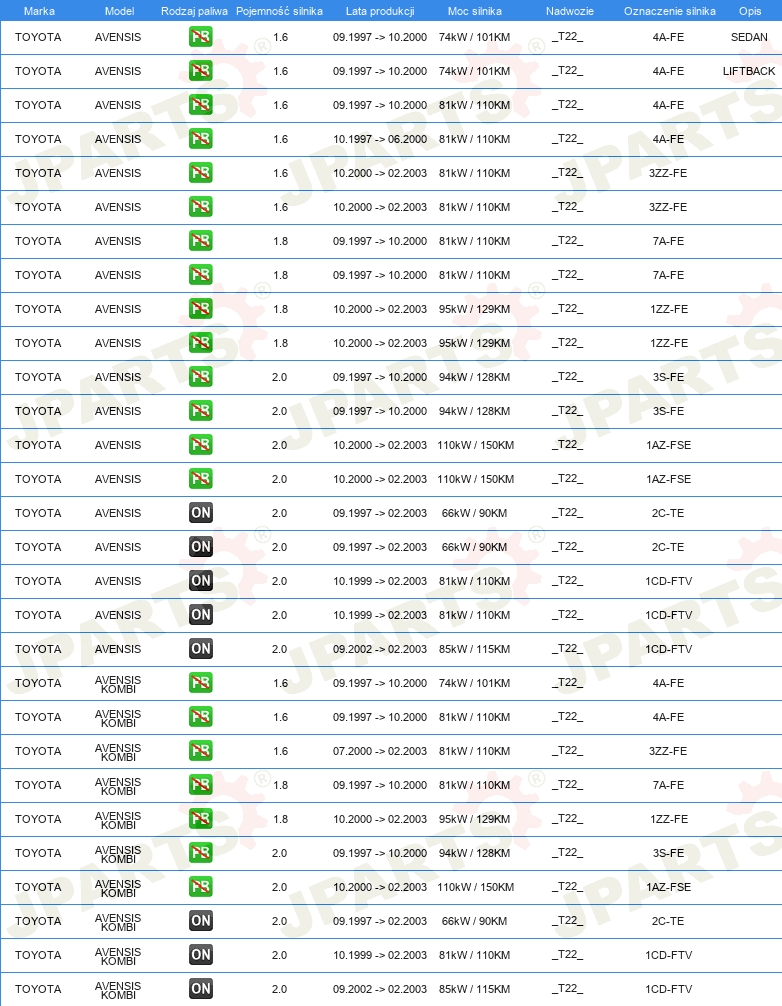Click 2C-TE in the Avensis Kombi row
782x1006 pixels.
668,921
